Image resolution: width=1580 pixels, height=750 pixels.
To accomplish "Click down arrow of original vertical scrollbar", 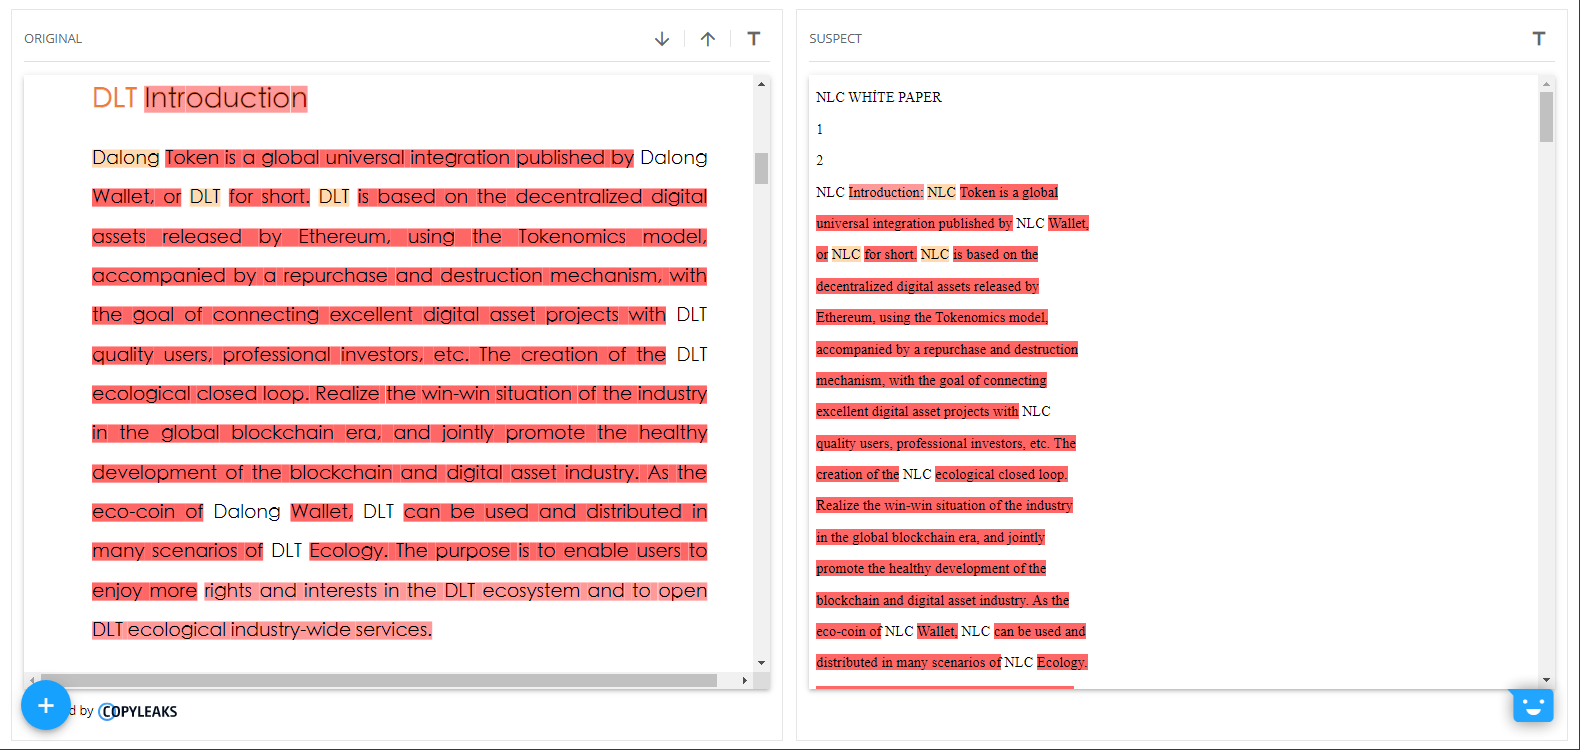I will [761, 663].
